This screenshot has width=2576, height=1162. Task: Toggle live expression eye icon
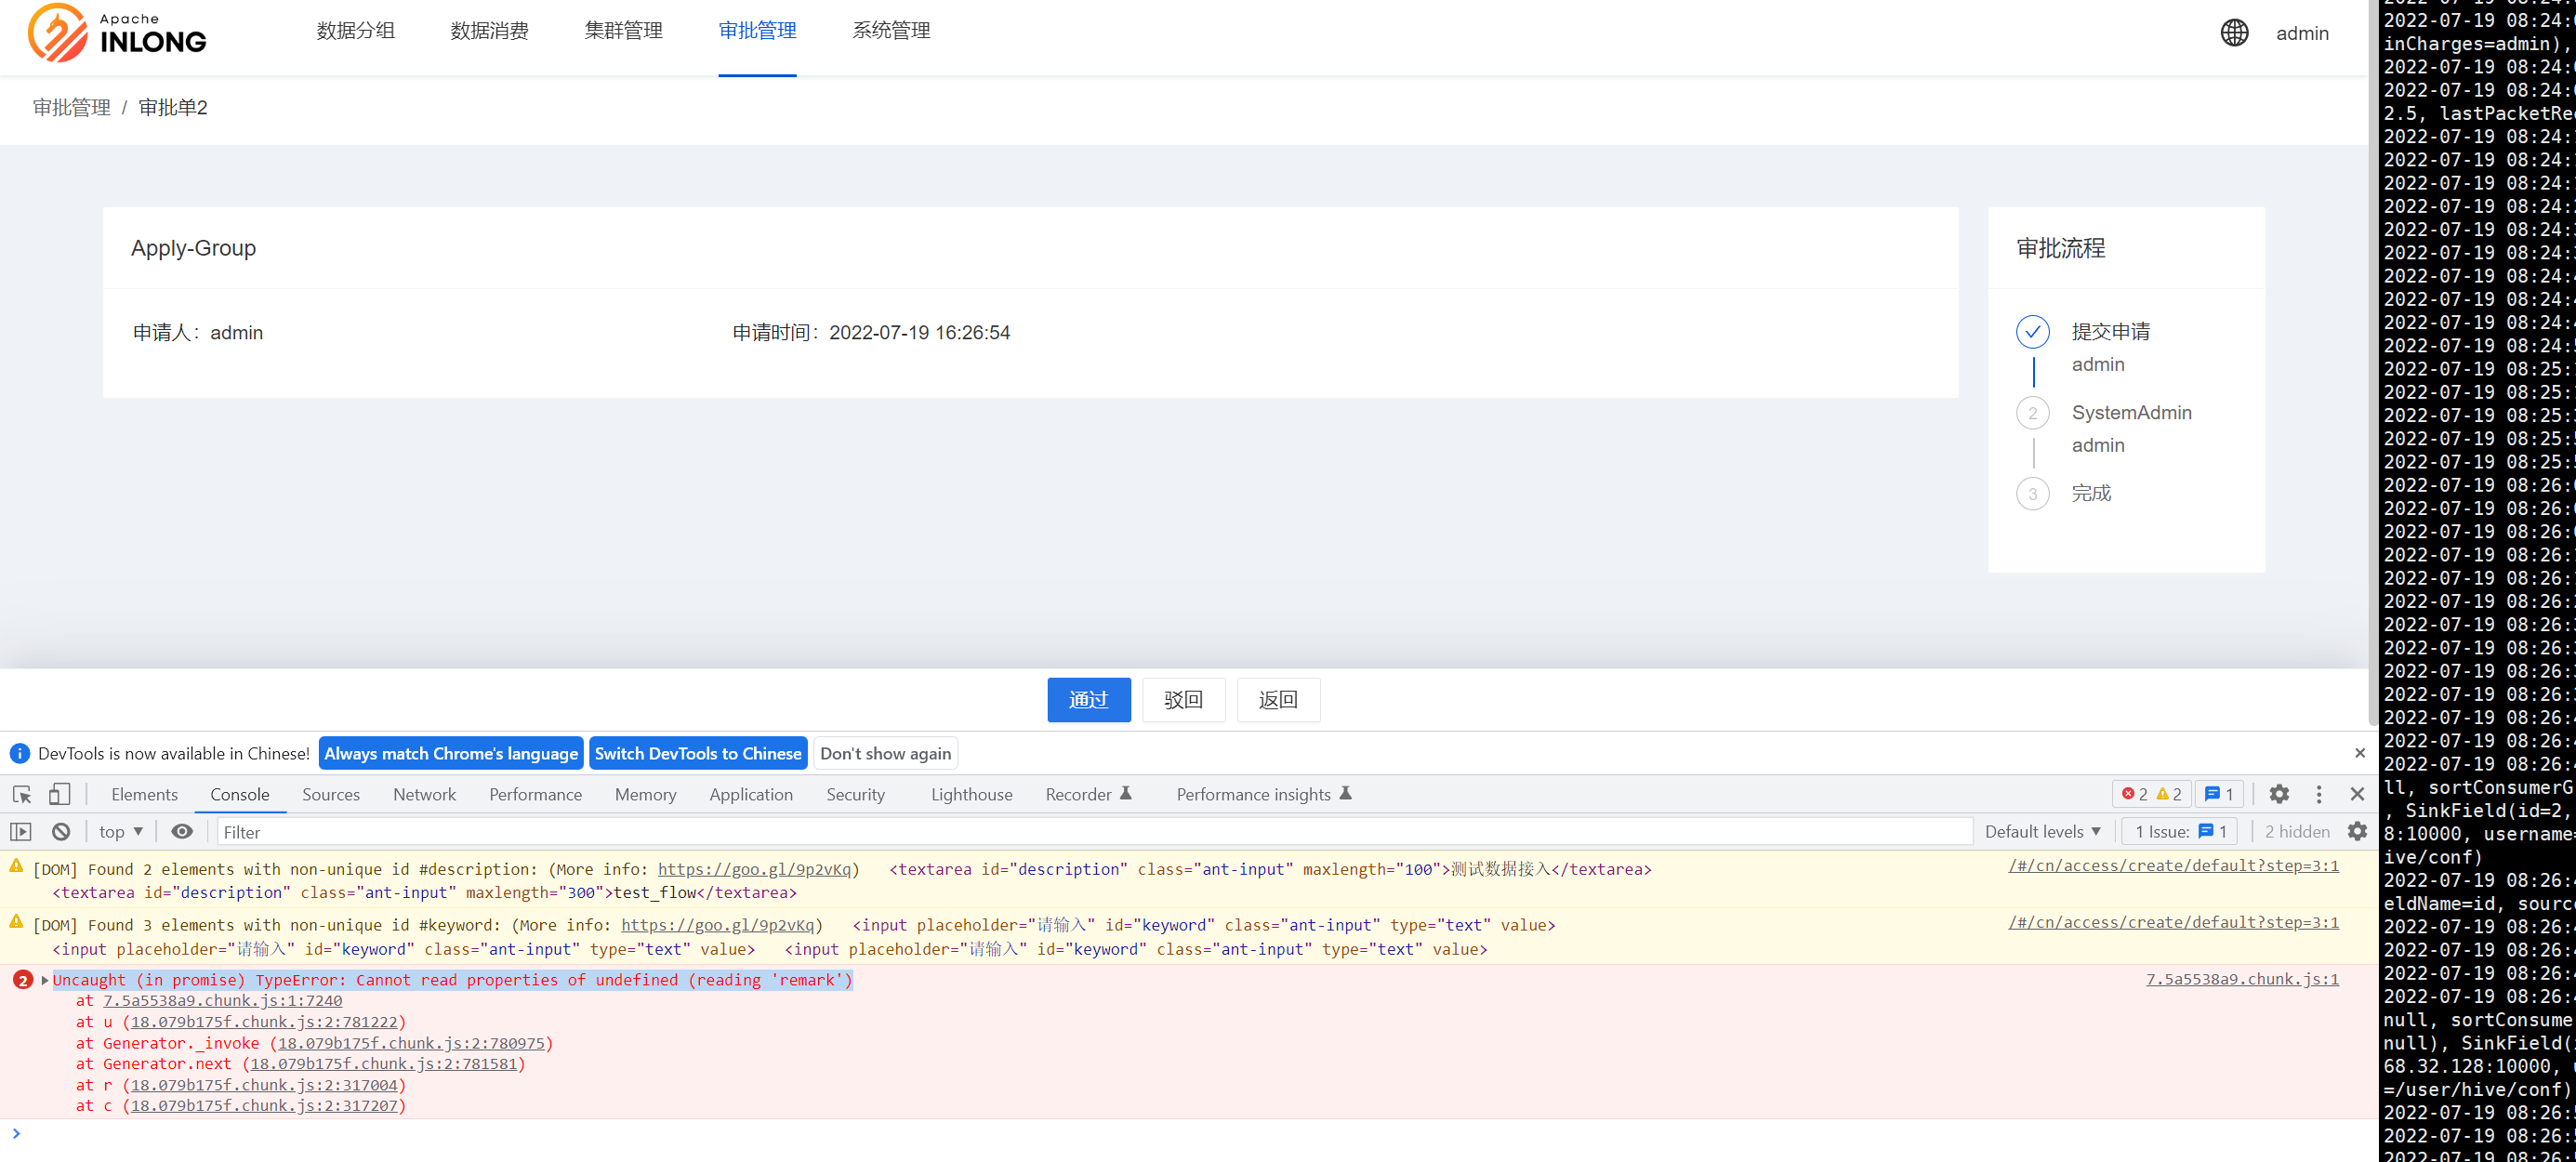(x=182, y=831)
